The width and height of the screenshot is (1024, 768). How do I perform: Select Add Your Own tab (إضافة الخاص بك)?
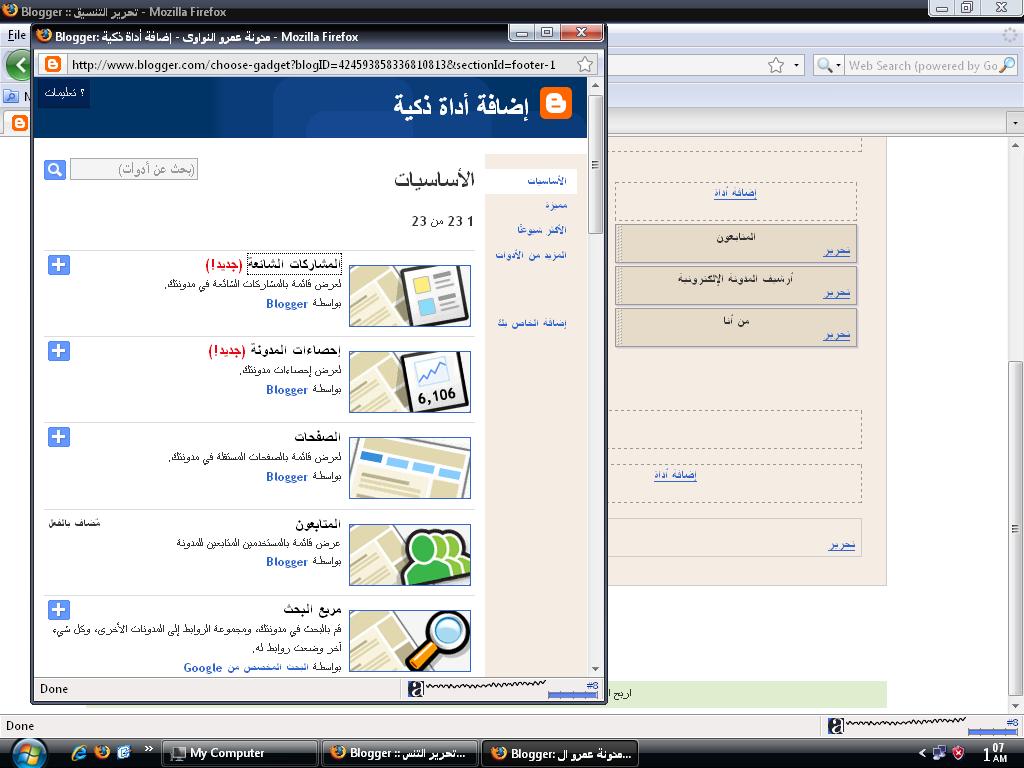pos(532,323)
